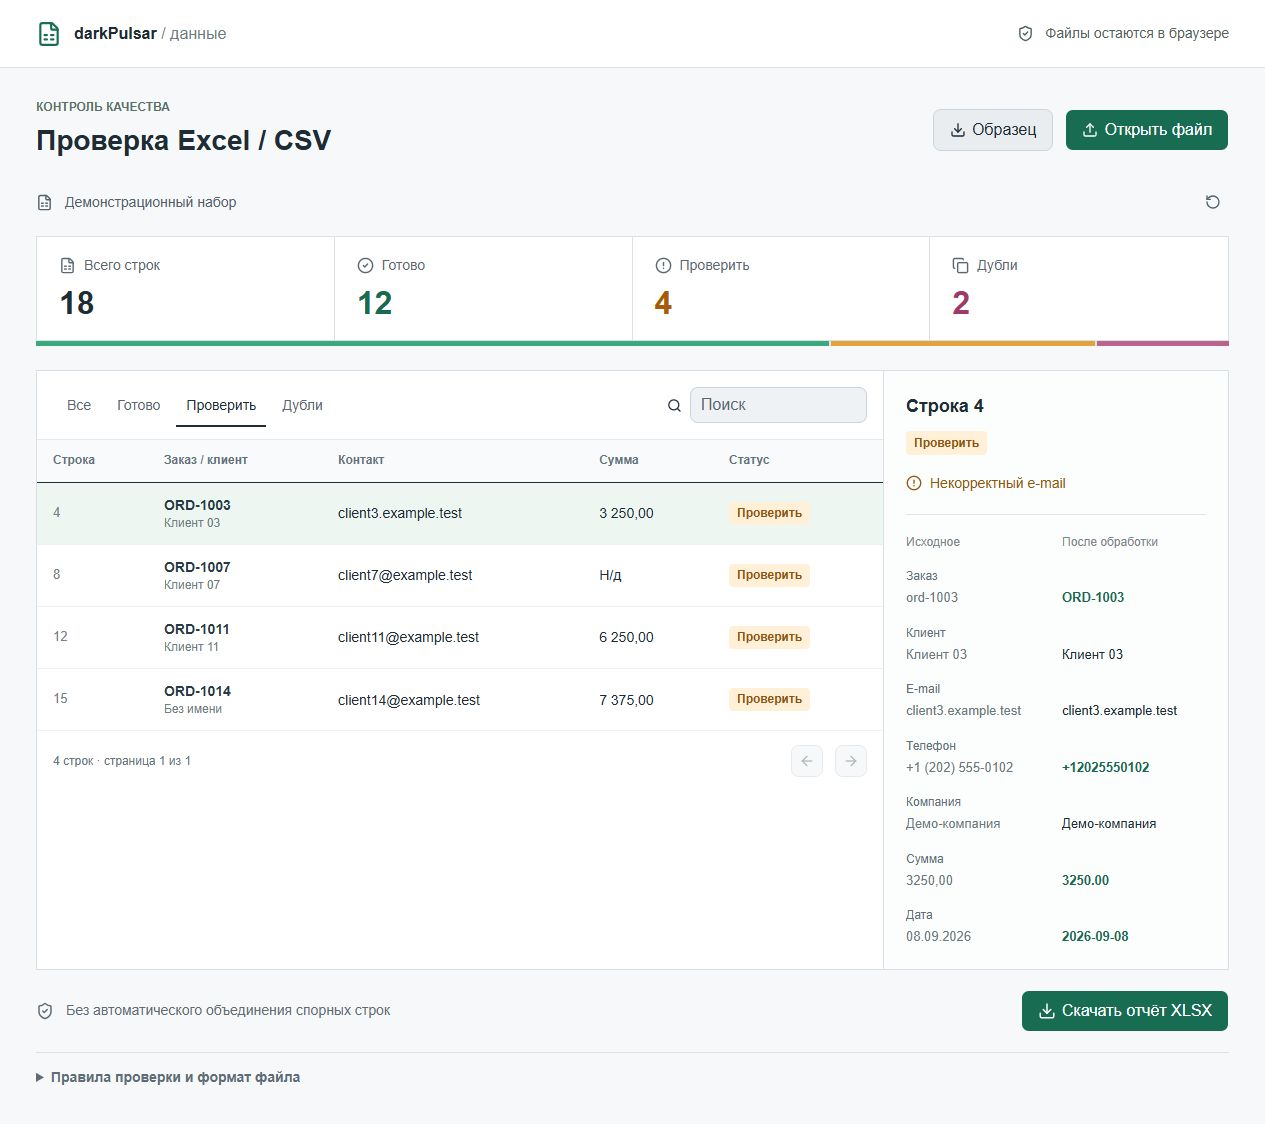Click the «Сумма» column header

pyautogui.click(x=619, y=460)
